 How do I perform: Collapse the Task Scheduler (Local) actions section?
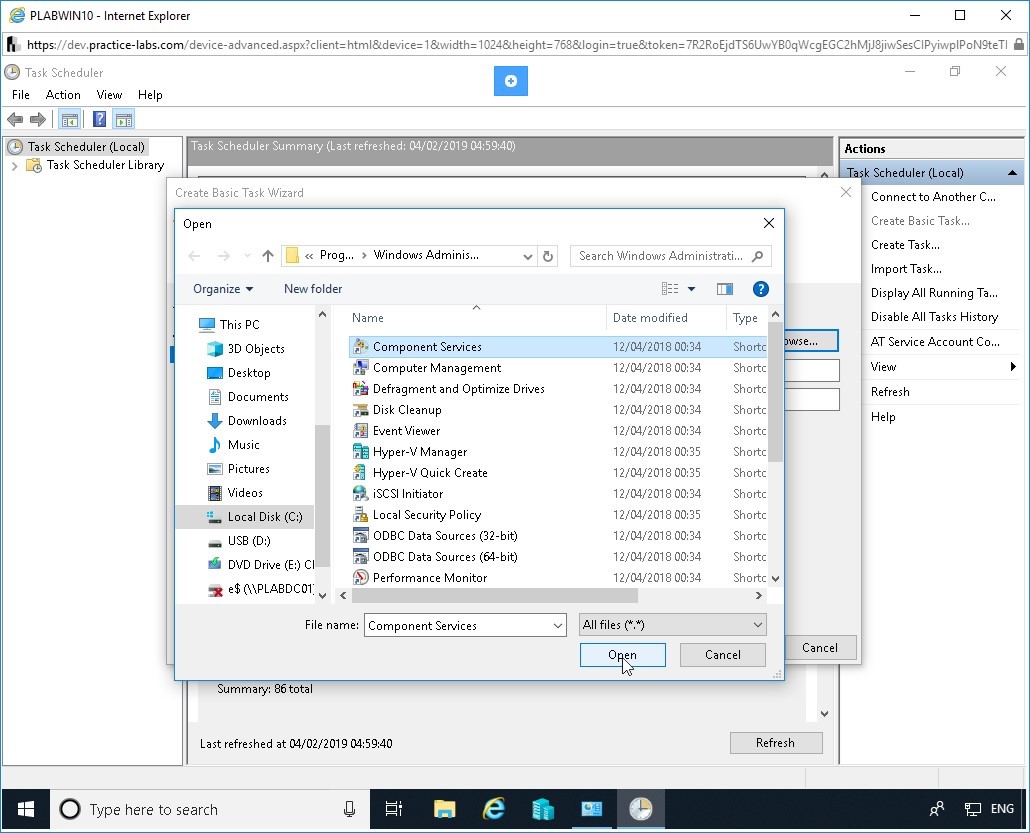pyautogui.click(x=1012, y=173)
